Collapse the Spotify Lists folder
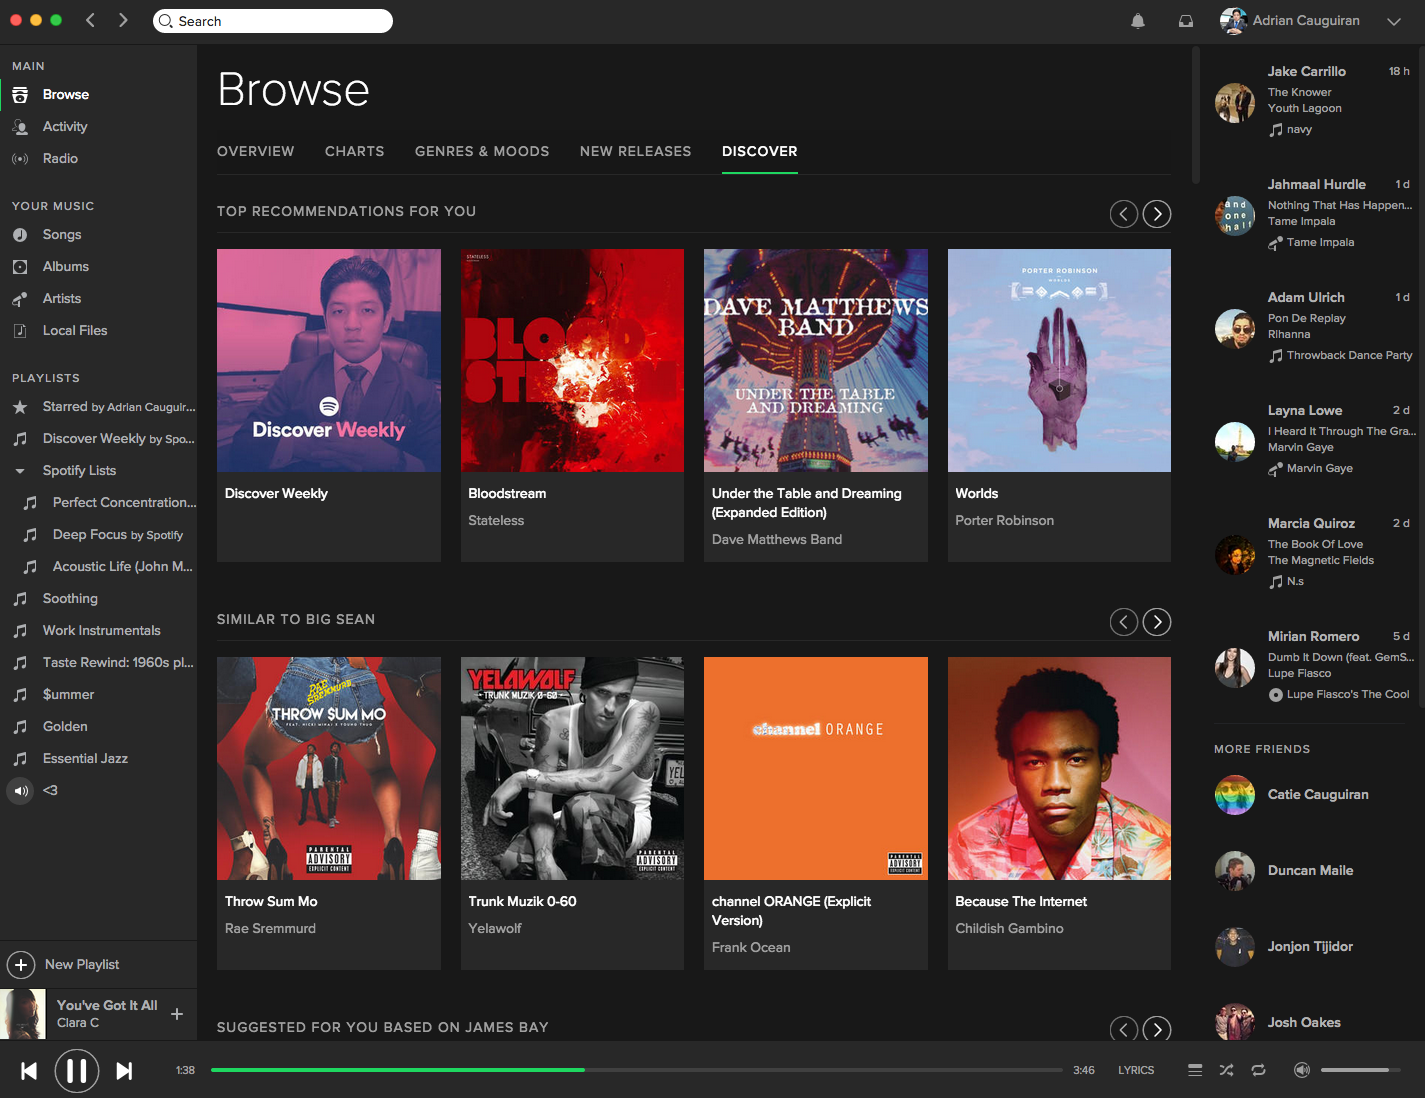Image resolution: width=1425 pixels, height=1098 pixels. click(19, 471)
